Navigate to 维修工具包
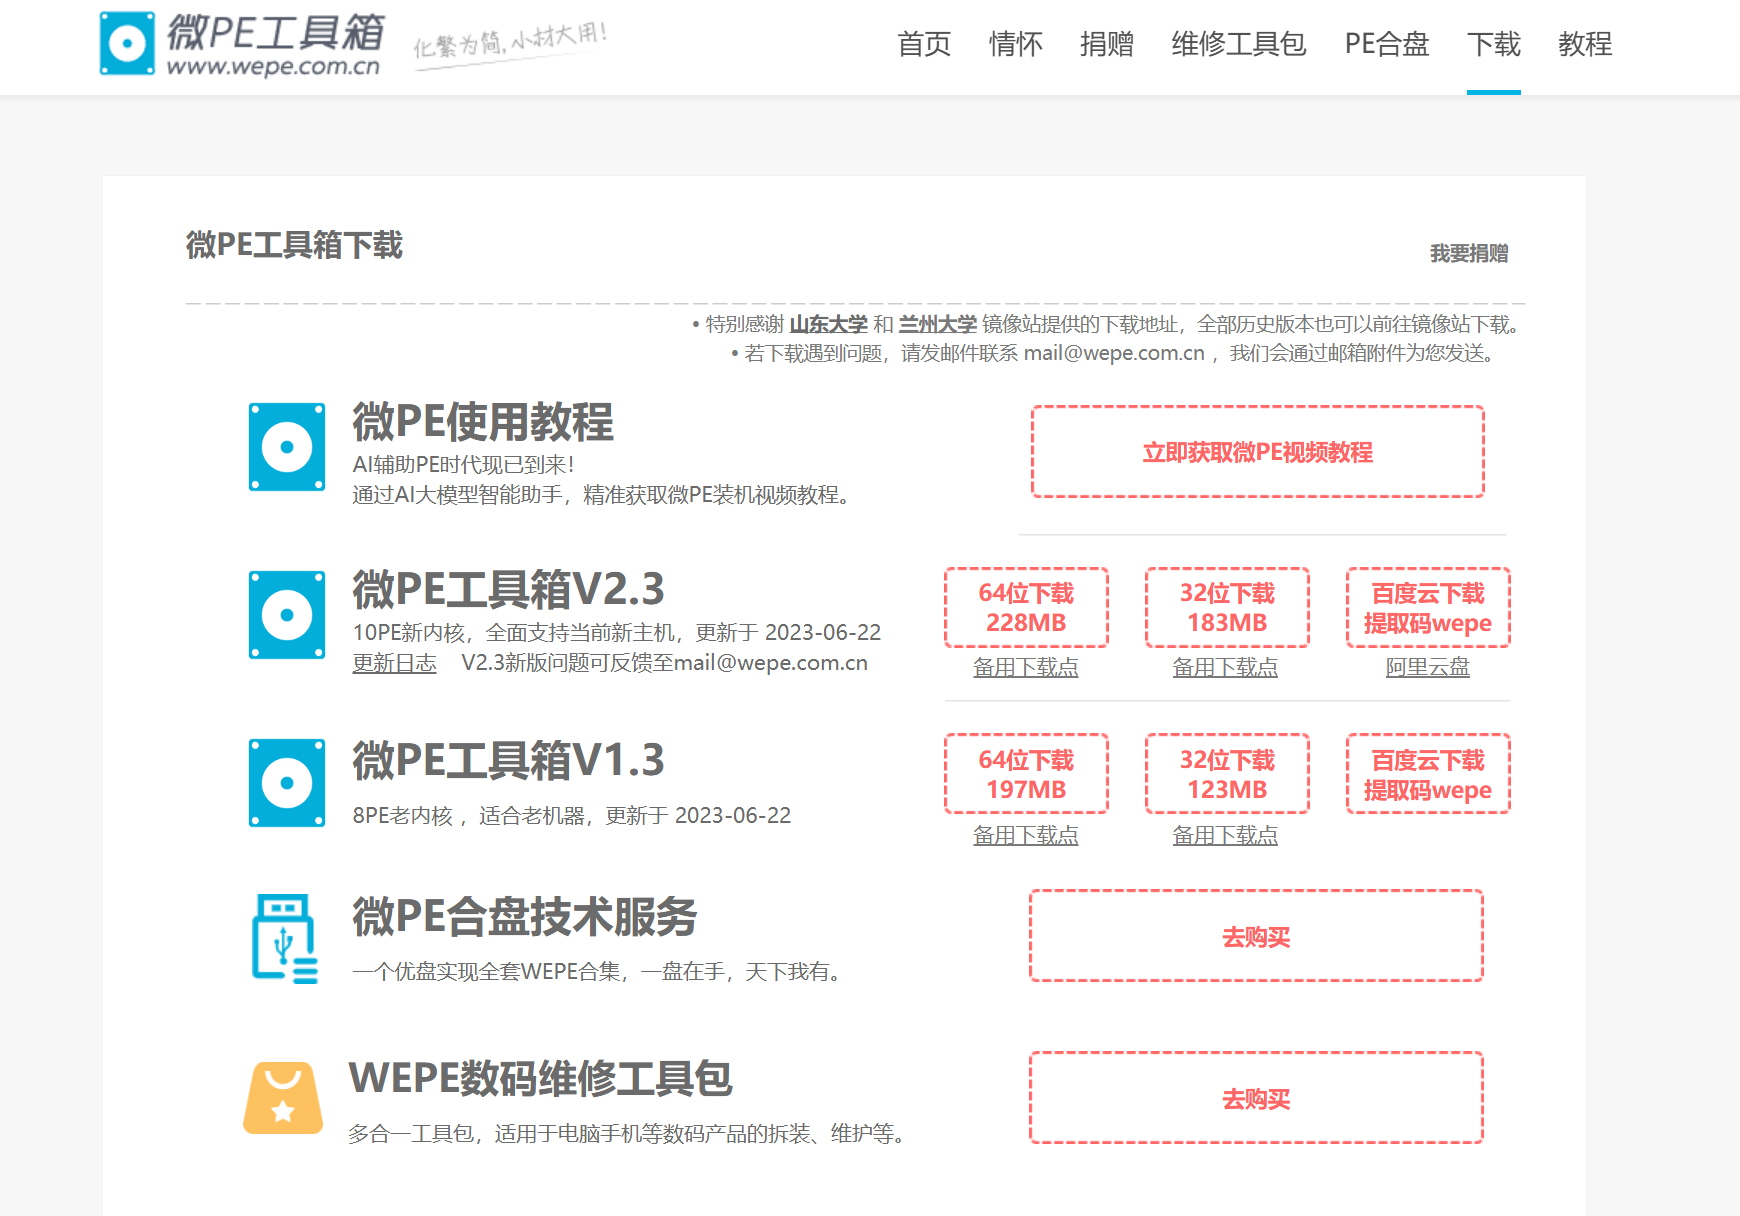The width and height of the screenshot is (1740, 1216). click(x=1239, y=44)
